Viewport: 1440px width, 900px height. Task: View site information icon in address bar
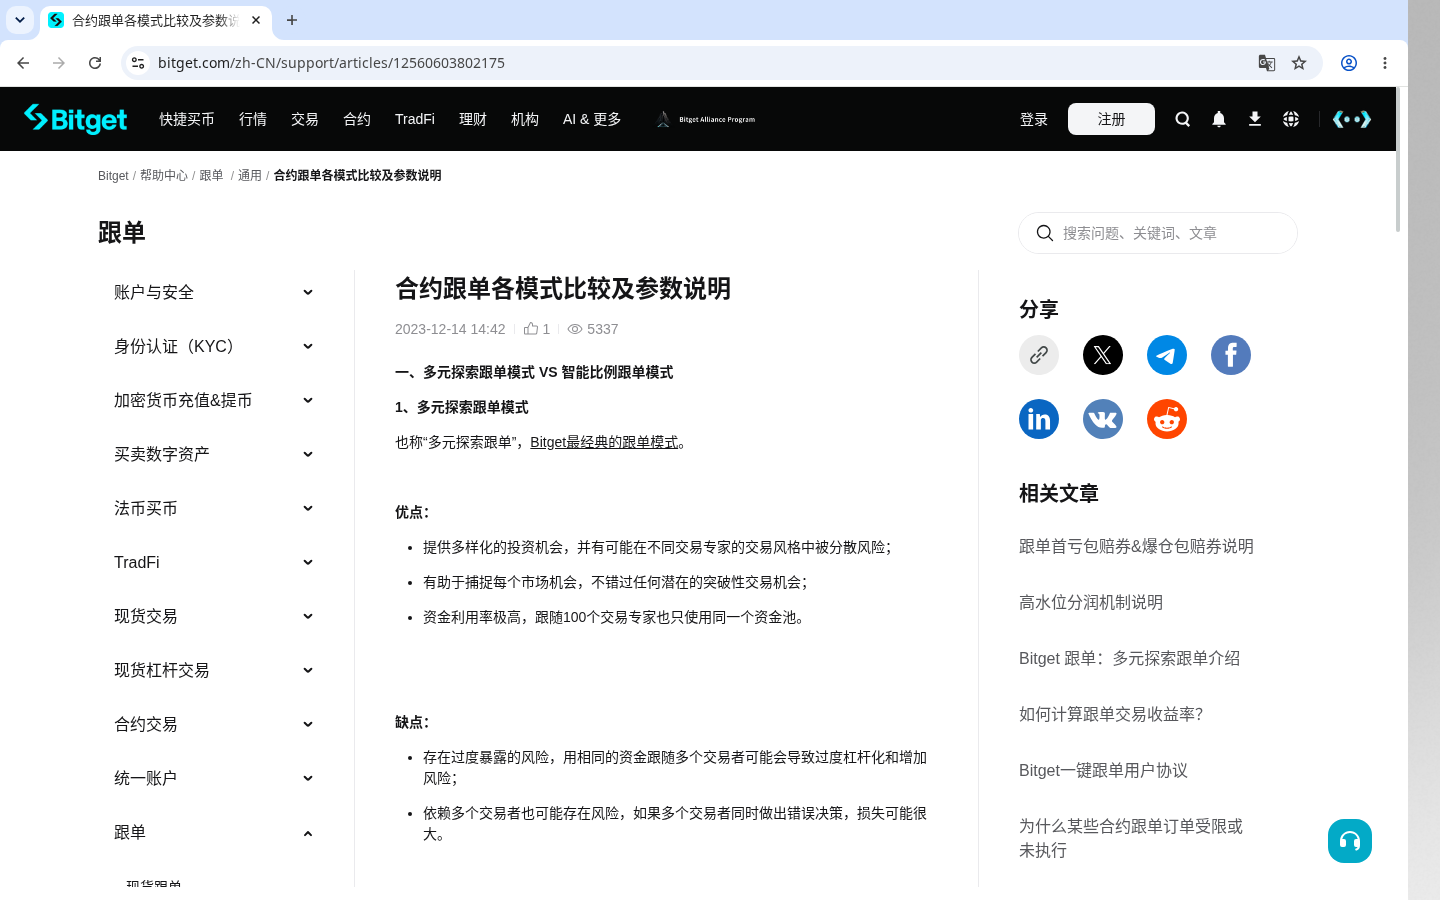tap(138, 63)
